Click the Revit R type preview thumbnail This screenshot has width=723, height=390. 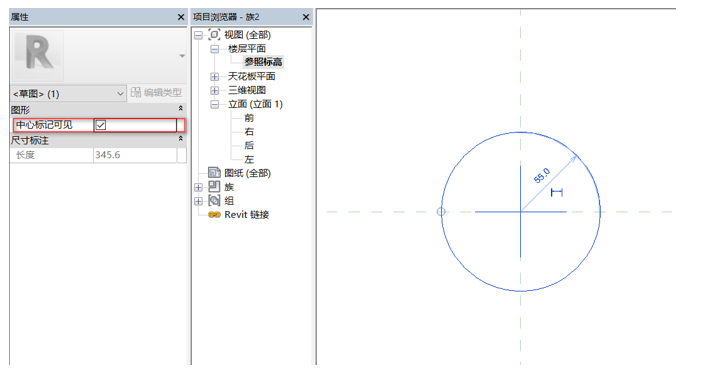[x=38, y=55]
